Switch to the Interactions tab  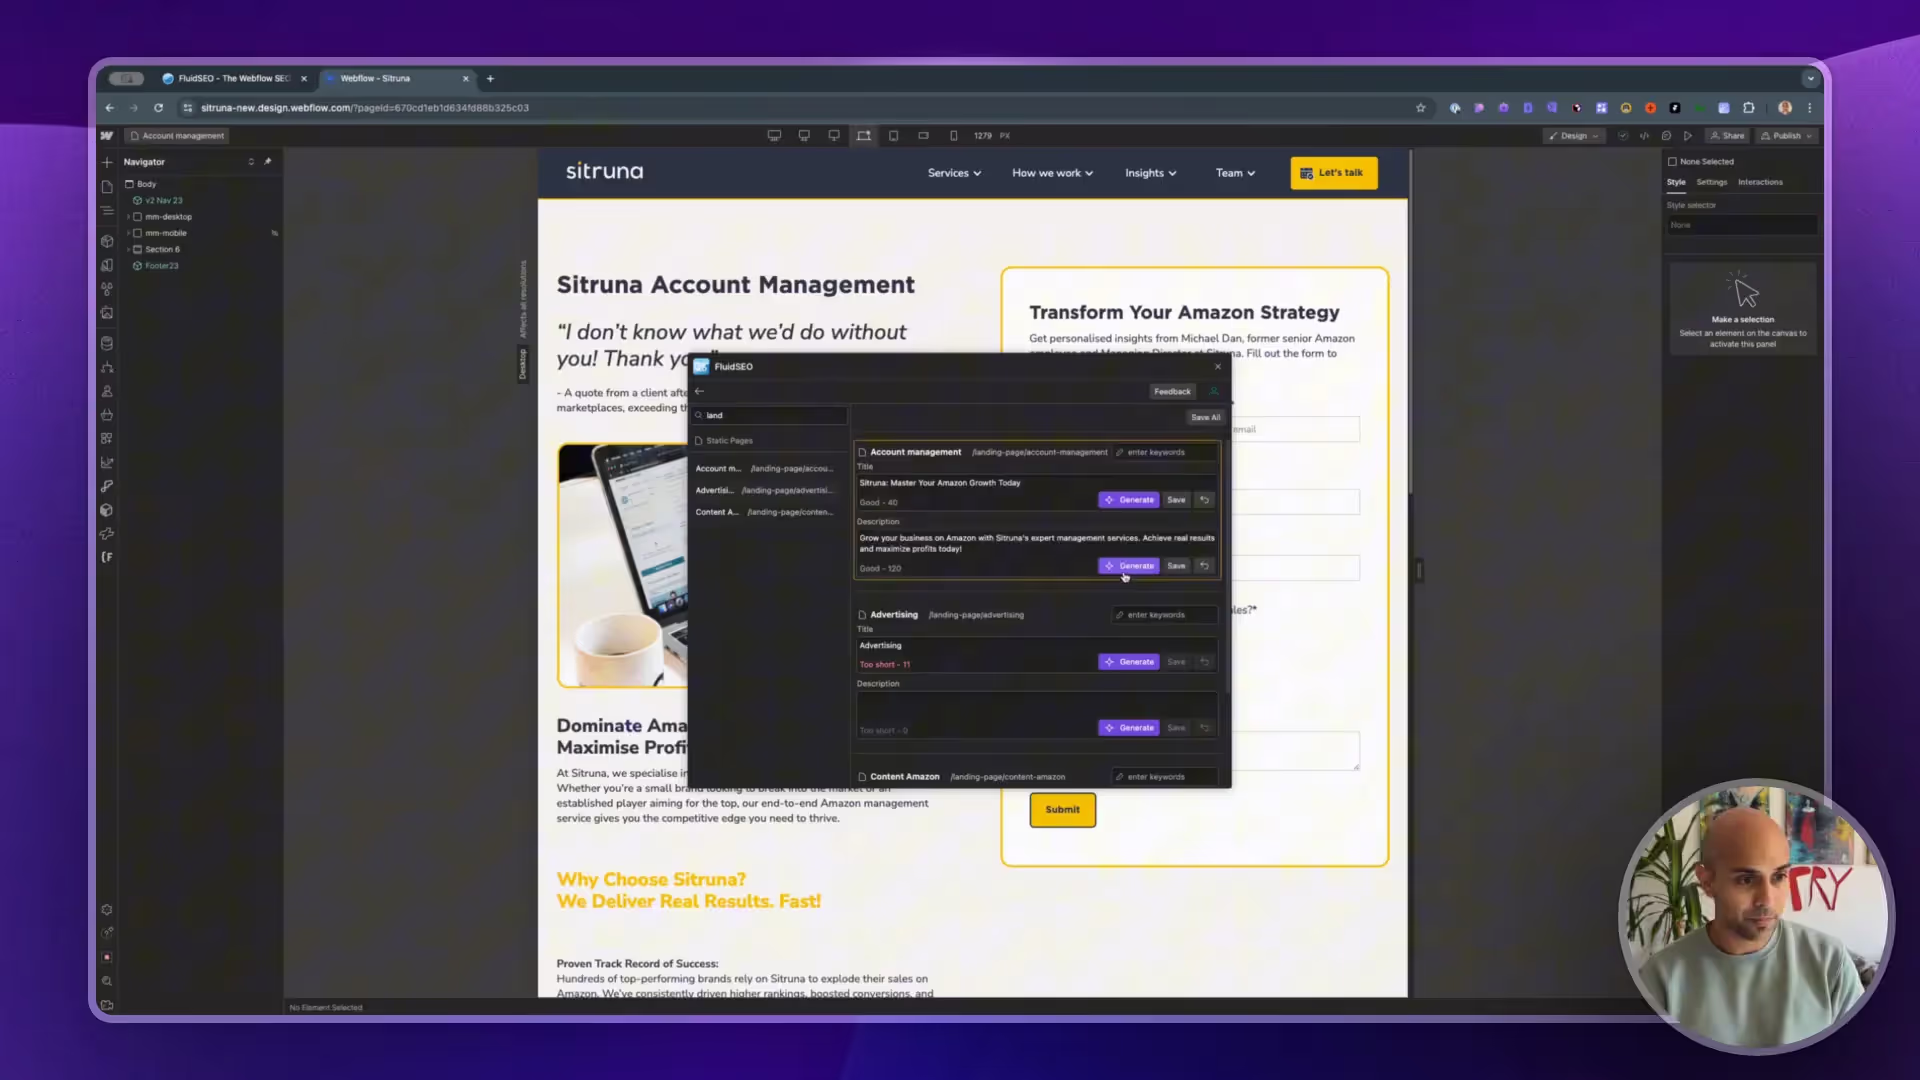tap(1760, 182)
